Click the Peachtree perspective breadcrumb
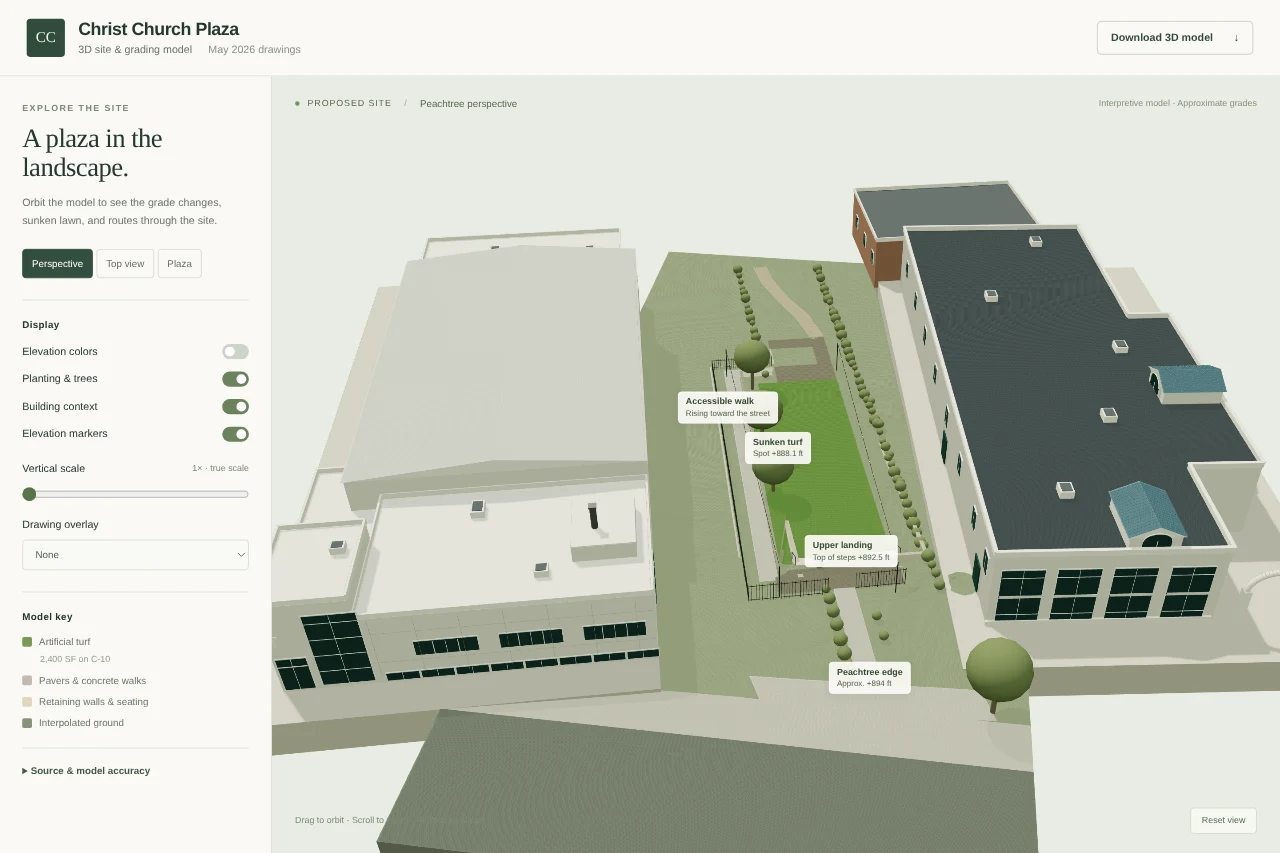 468,104
